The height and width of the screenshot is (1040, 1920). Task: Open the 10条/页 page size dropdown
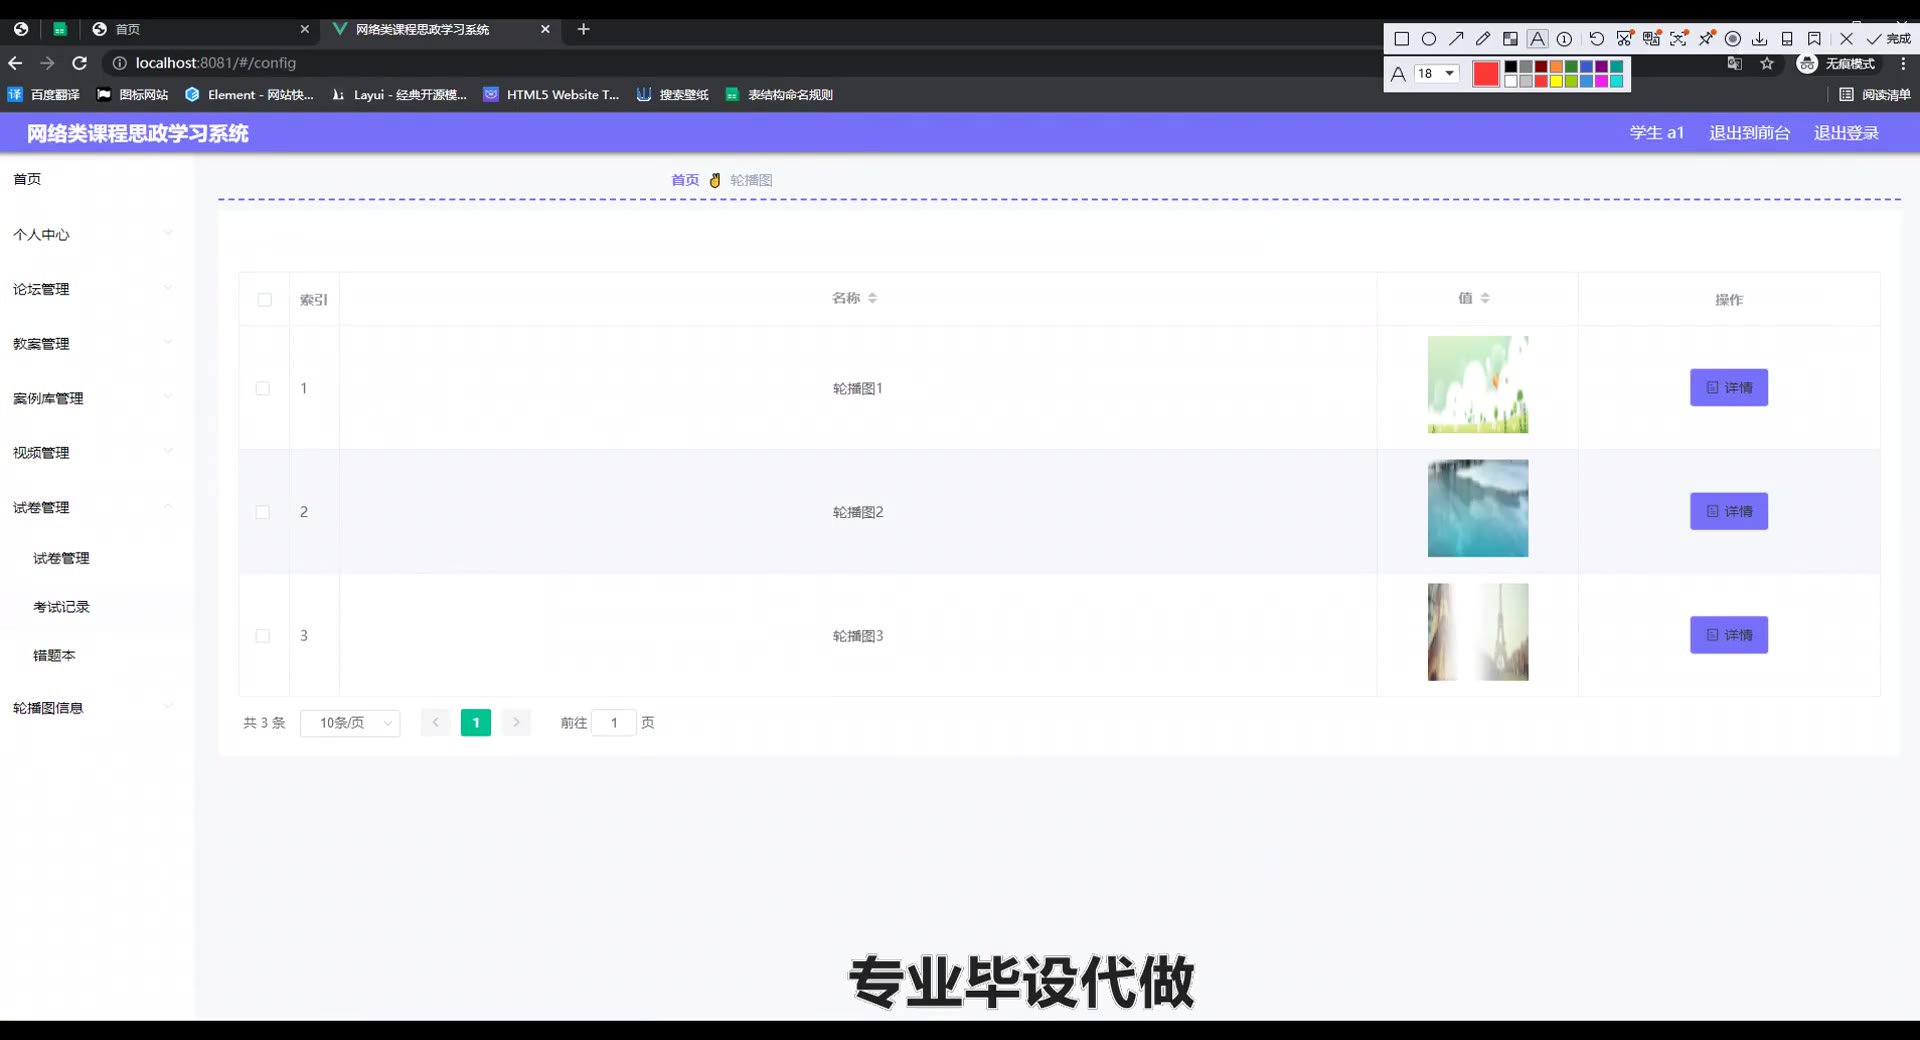click(350, 722)
